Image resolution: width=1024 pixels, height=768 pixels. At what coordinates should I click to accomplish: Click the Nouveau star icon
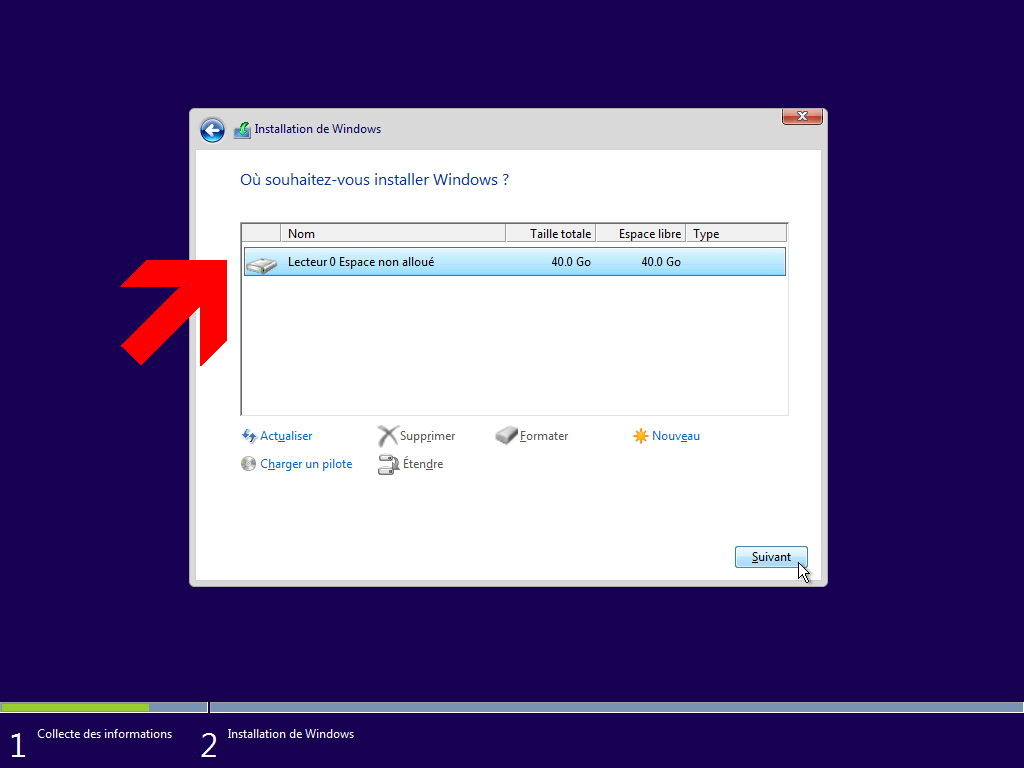pyautogui.click(x=641, y=436)
